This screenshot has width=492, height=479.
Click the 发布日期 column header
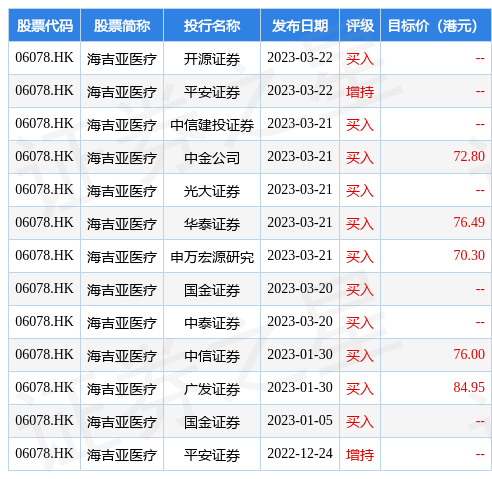[x=300, y=26]
